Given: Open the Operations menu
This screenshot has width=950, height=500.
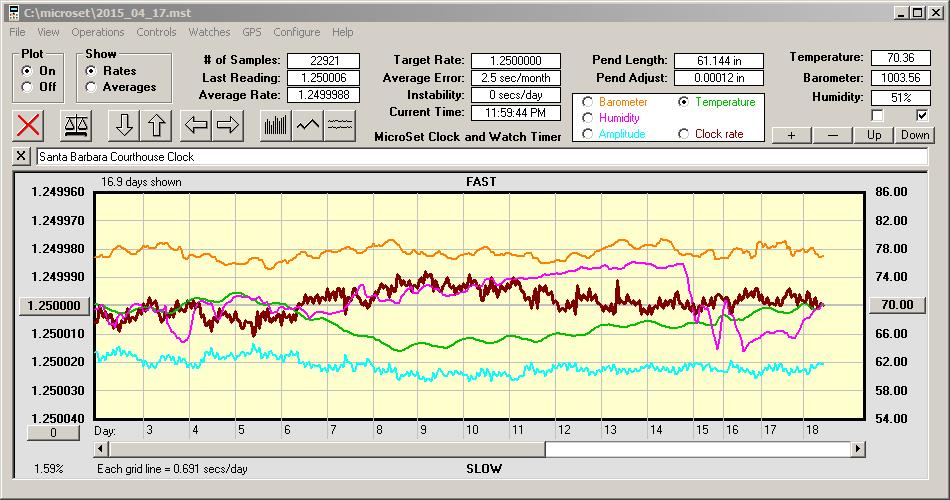Looking at the screenshot, I should (x=98, y=32).
